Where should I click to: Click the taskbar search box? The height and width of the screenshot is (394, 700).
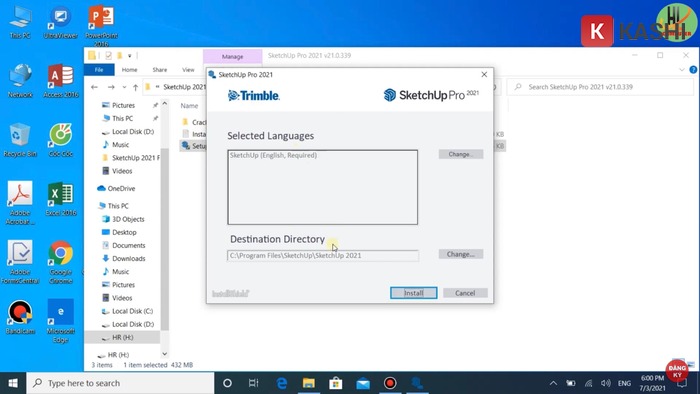121,383
